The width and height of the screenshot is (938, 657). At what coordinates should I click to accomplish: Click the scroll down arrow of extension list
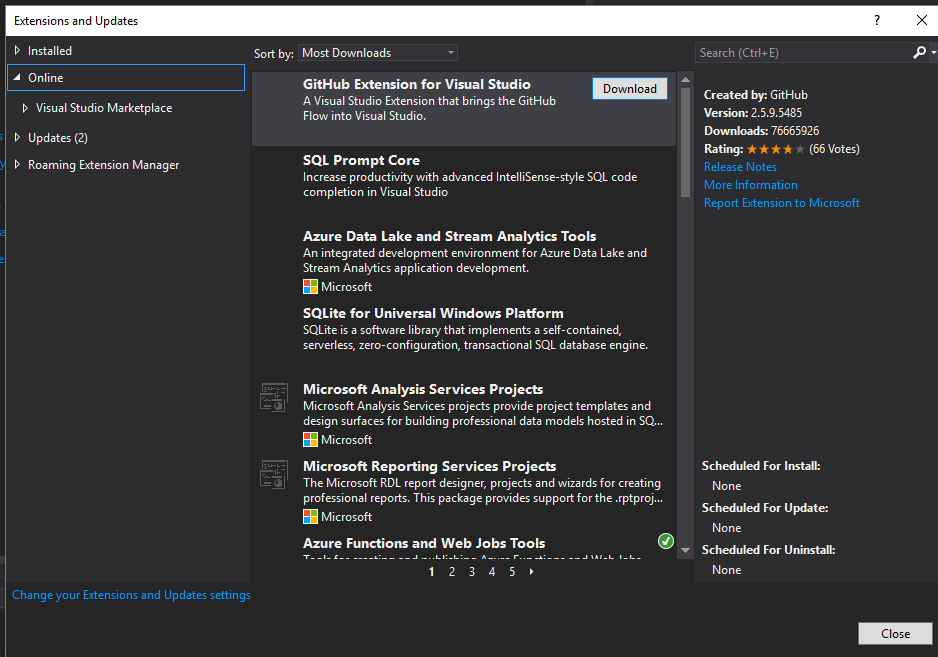coord(686,550)
